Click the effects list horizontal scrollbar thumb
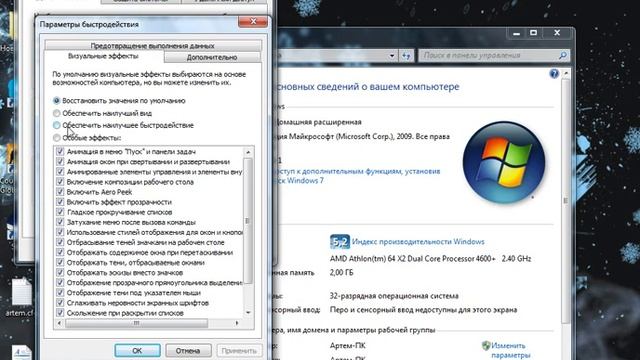The width and height of the screenshot is (640, 360). point(136,323)
